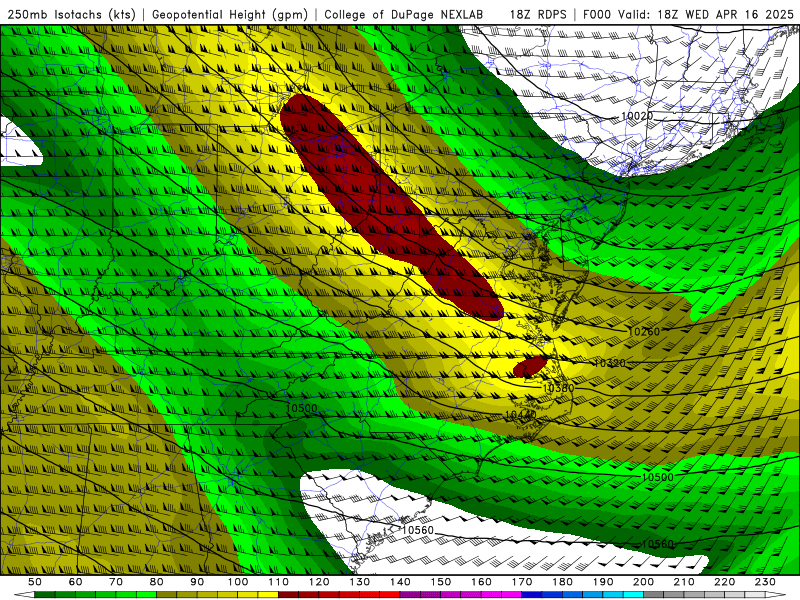Click the 10020 height contour label
This screenshot has height=600, width=800.
(636, 116)
